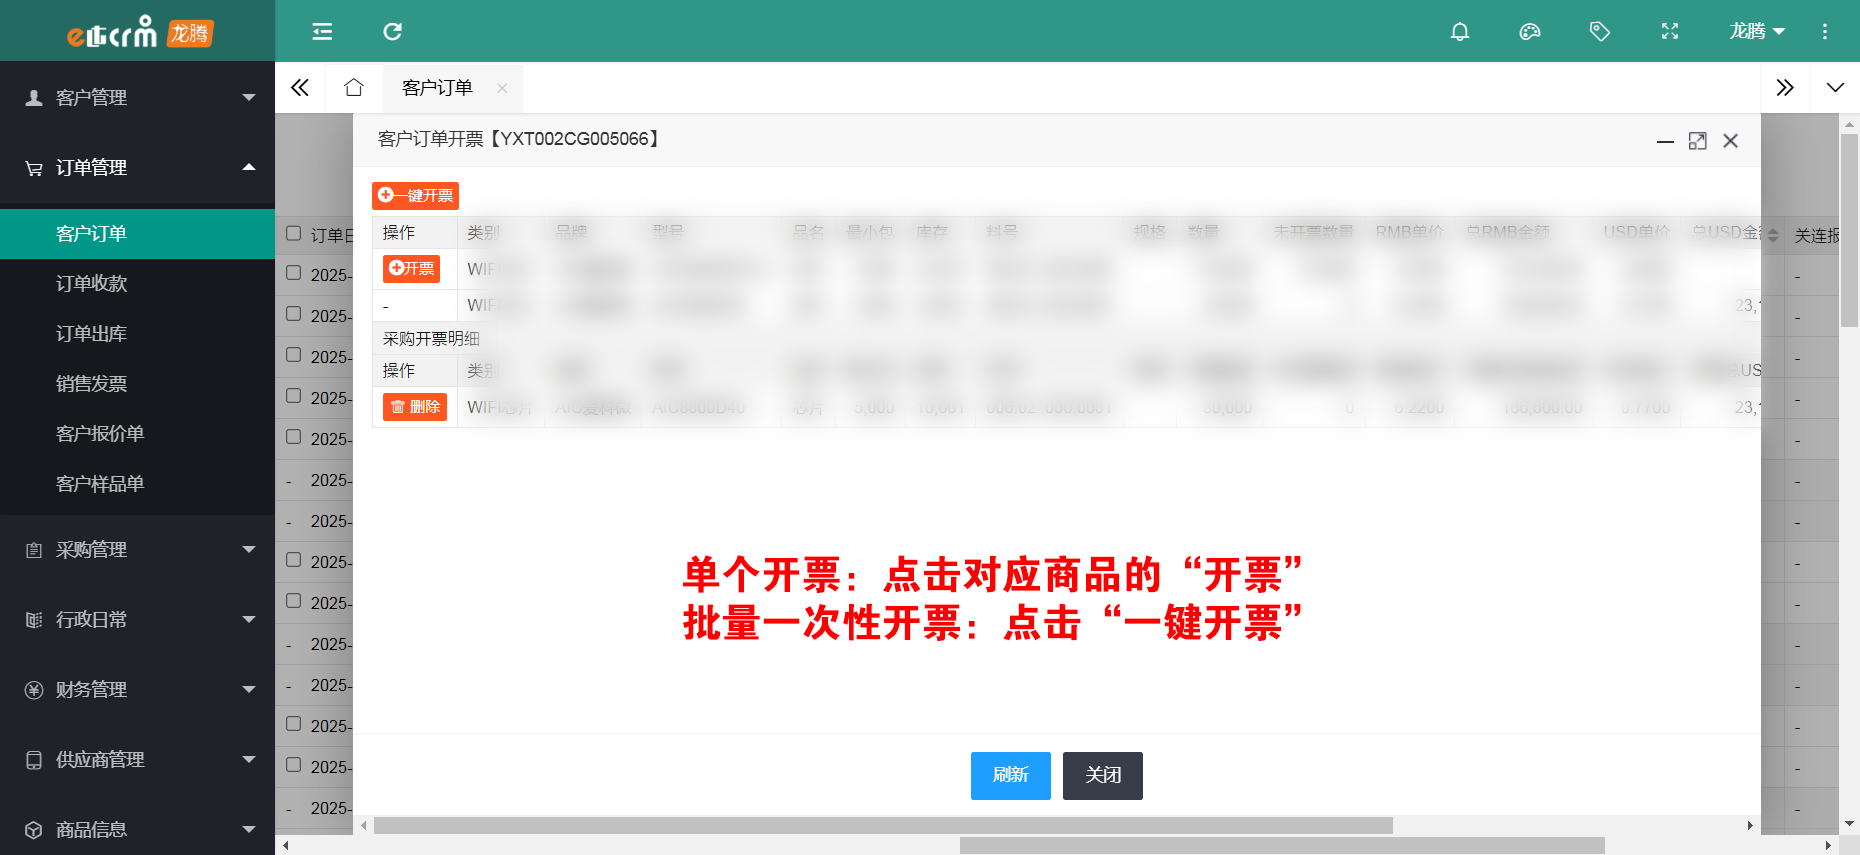Click the refresh icon in header
The height and width of the screenshot is (855, 1860).
point(392,32)
